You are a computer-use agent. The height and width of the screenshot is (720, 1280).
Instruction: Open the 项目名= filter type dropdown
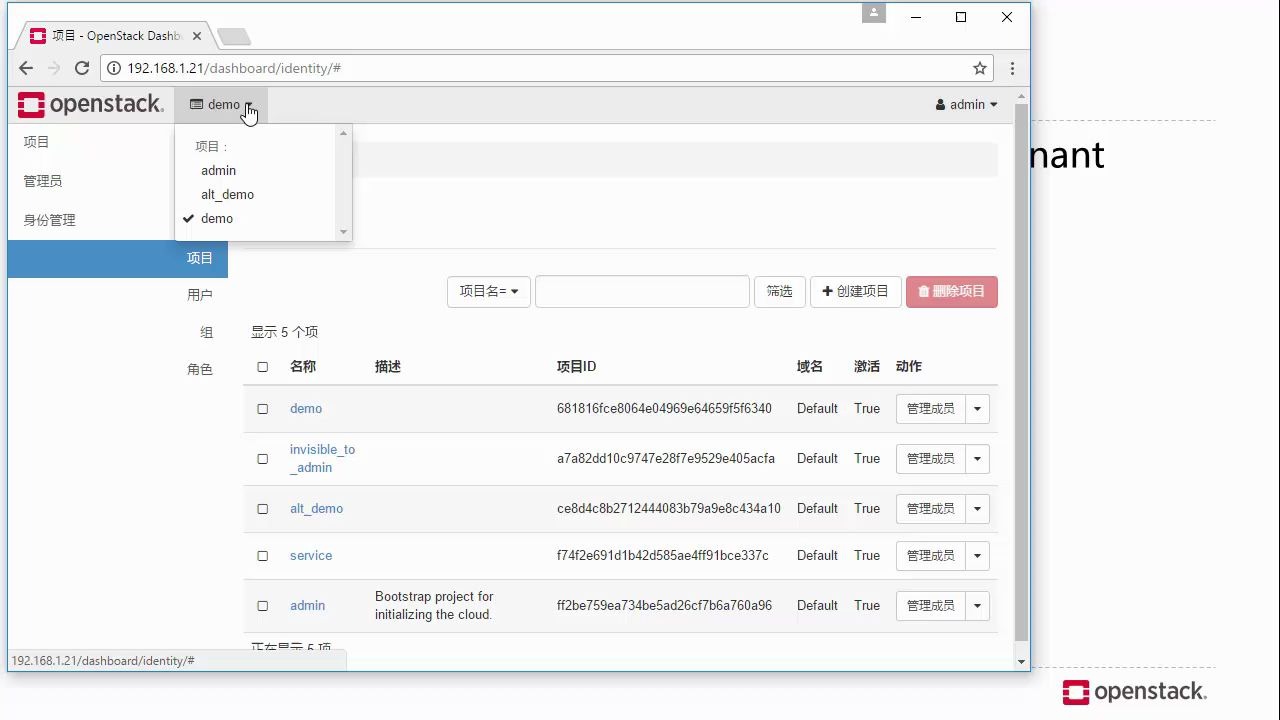489,291
